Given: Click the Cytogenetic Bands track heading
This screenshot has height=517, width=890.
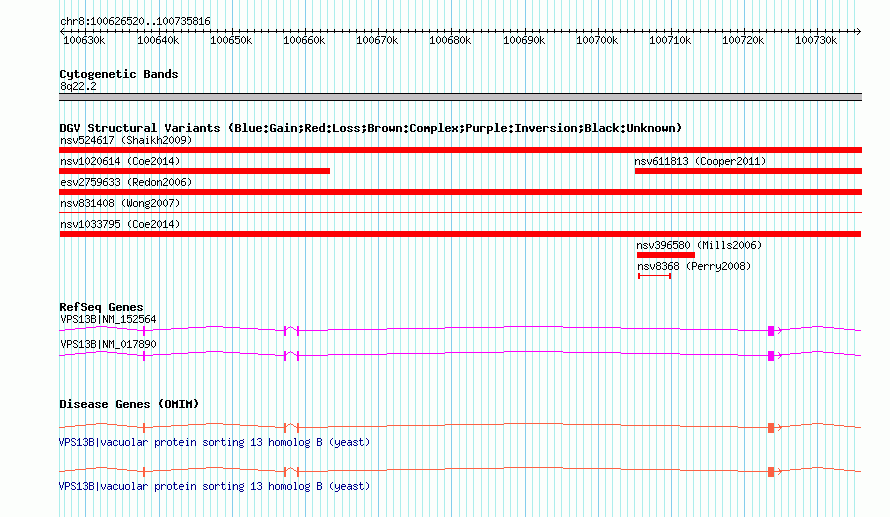Looking at the screenshot, I should pyautogui.click(x=119, y=74).
